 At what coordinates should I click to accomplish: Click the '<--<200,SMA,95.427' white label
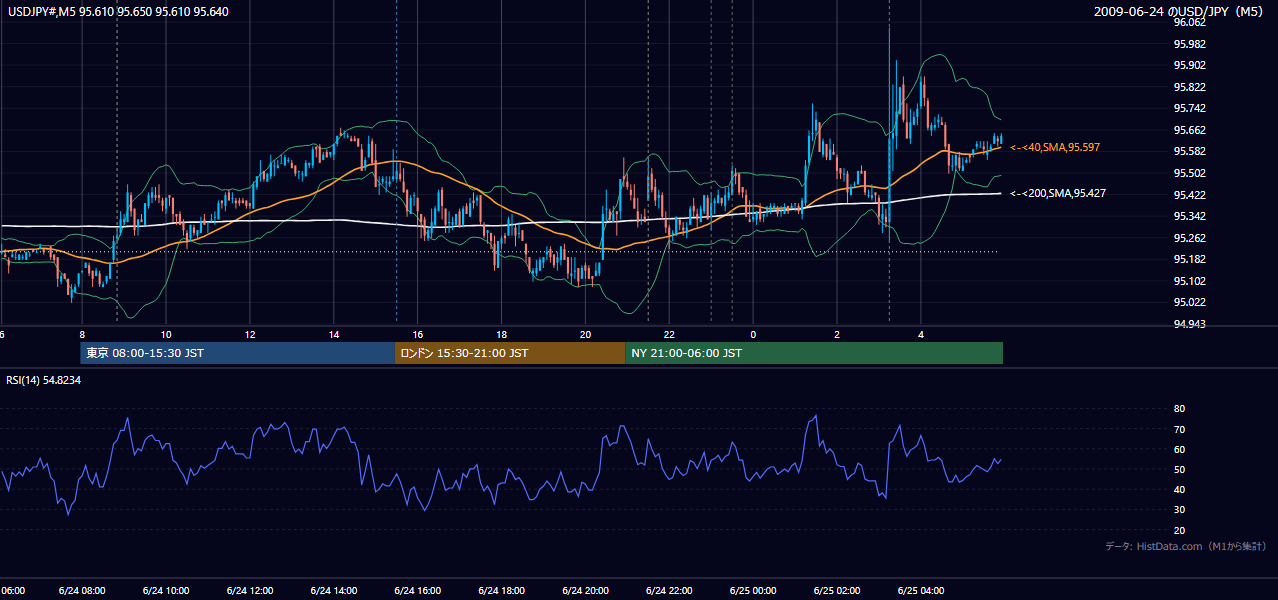point(1058,193)
